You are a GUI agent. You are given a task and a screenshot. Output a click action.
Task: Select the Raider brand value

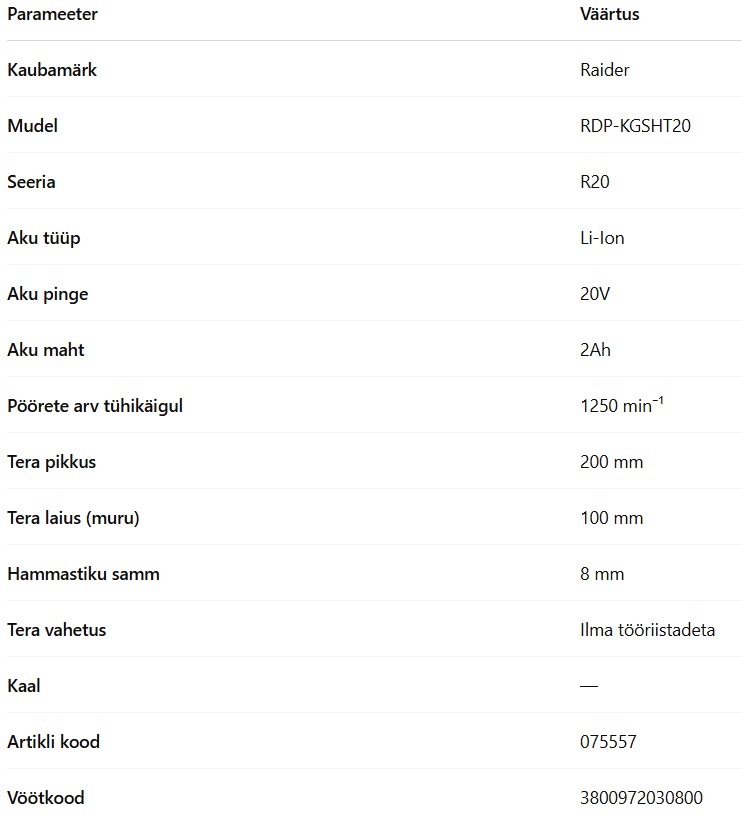[x=604, y=70]
